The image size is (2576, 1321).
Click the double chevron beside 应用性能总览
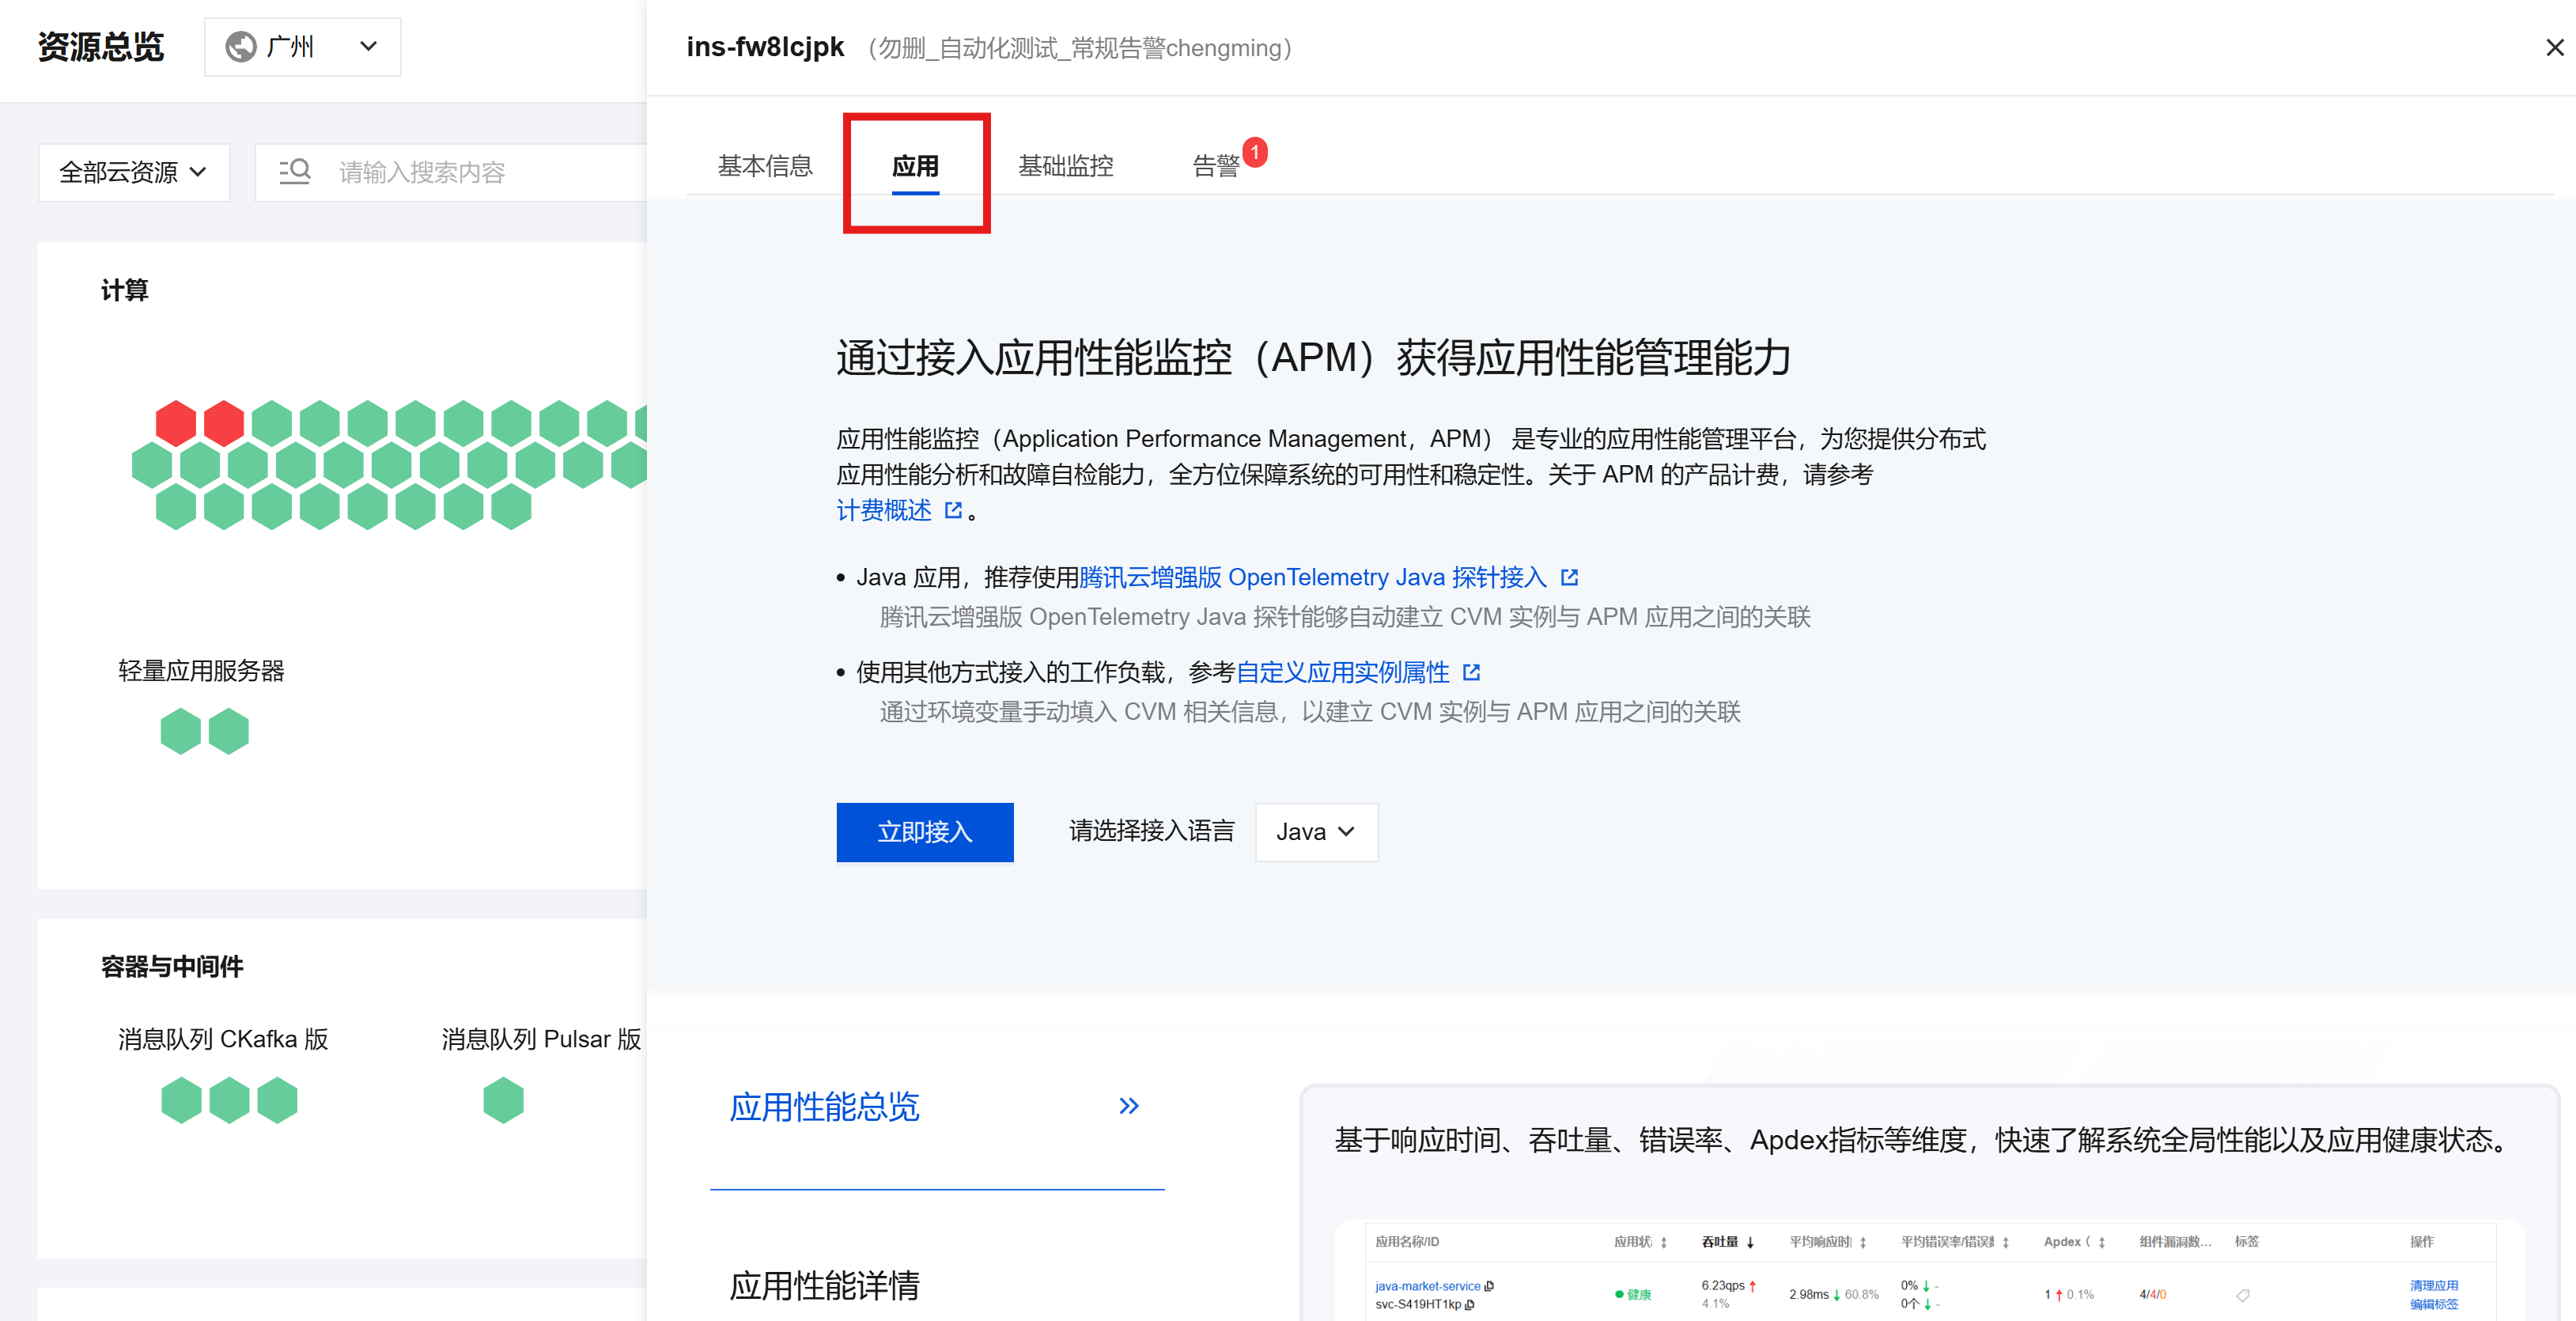(x=1128, y=1105)
